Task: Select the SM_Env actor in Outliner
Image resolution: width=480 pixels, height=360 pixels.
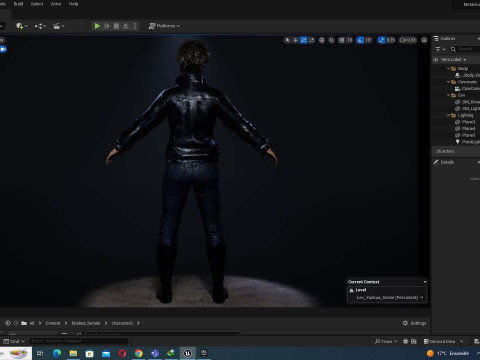Action: pos(467,102)
